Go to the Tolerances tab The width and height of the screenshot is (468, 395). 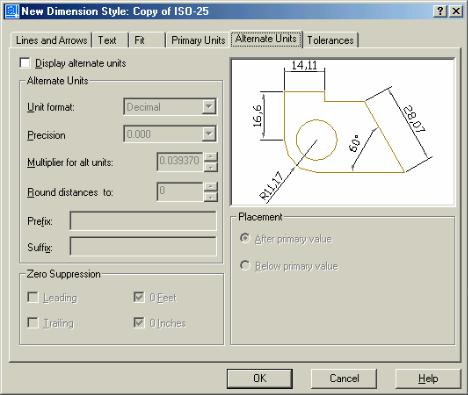(330, 40)
